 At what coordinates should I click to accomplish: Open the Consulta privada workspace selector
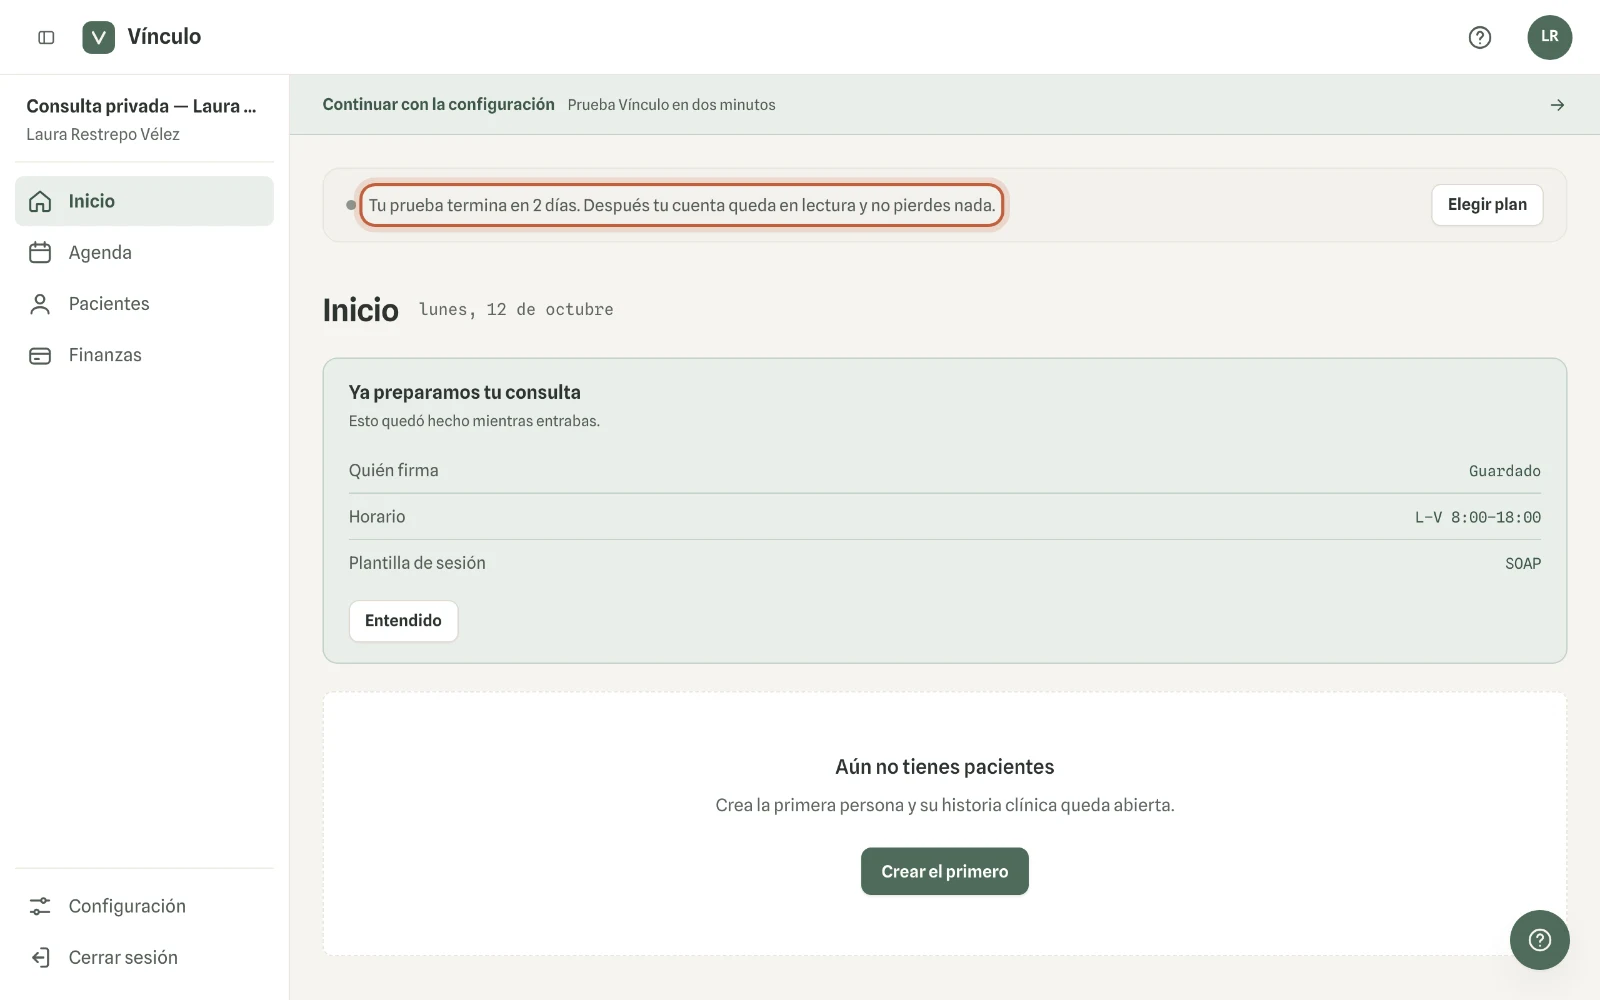[144, 119]
